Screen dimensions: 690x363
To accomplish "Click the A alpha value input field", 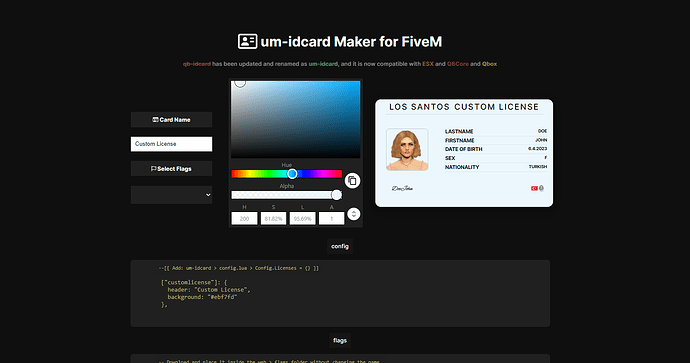I will coord(331,219).
